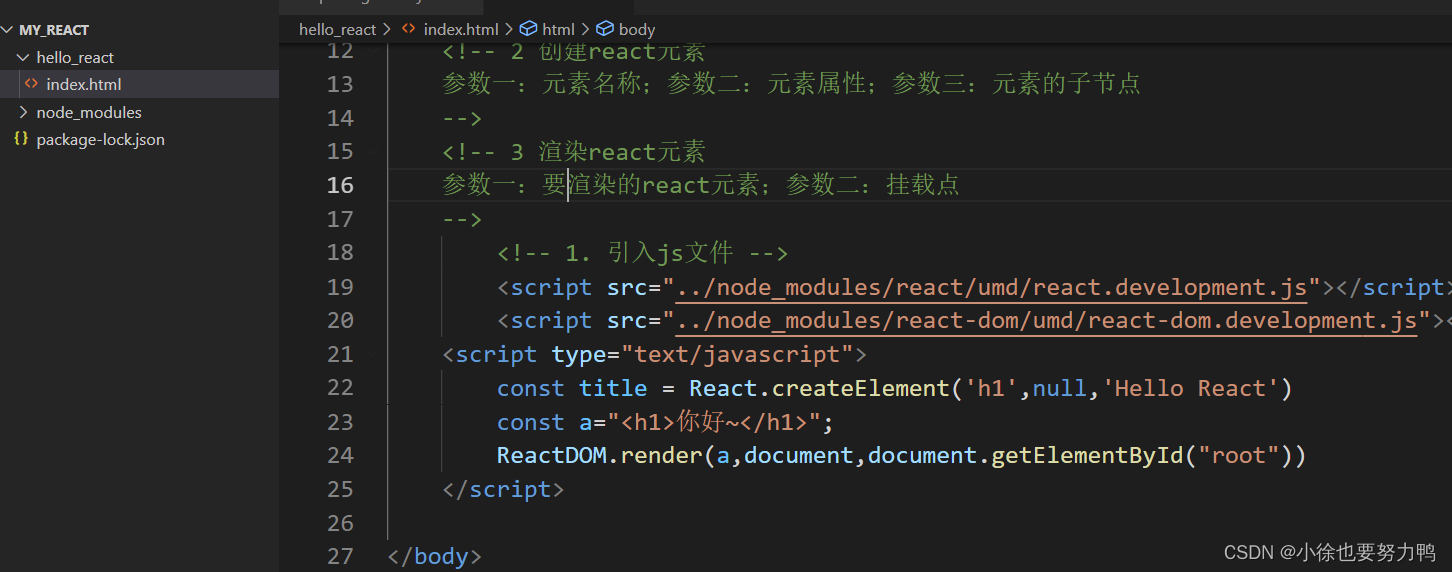This screenshot has width=1452, height=572.
Task: Click the 'const title' declaration on line 22
Action: (572, 389)
